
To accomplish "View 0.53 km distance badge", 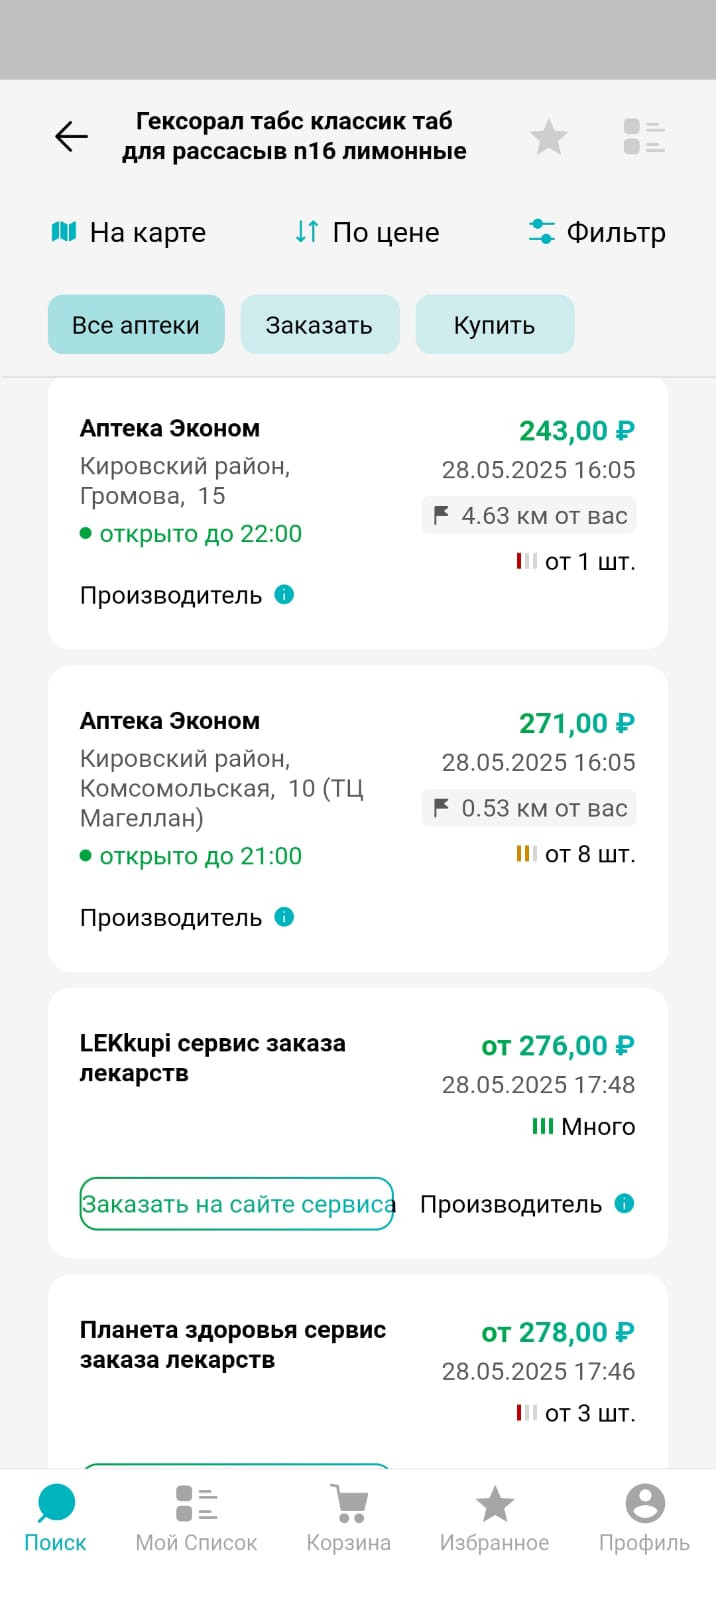I will (529, 808).
